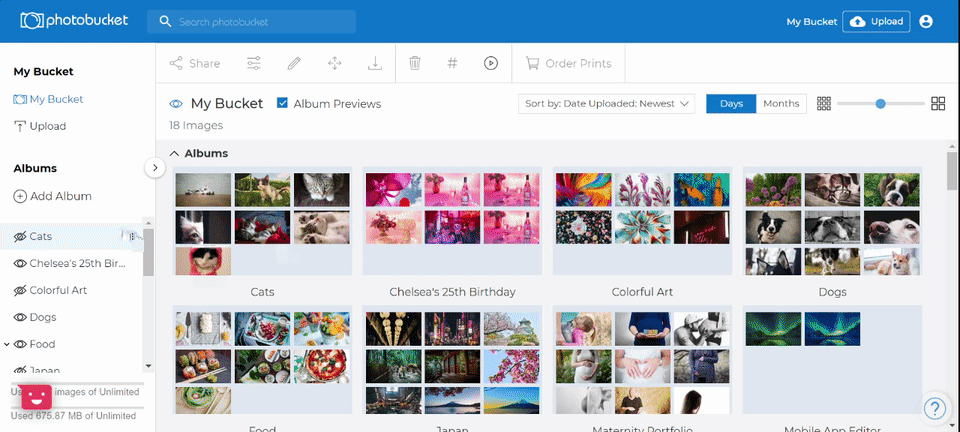
Task: Open the Dogs album title
Action: (832, 292)
